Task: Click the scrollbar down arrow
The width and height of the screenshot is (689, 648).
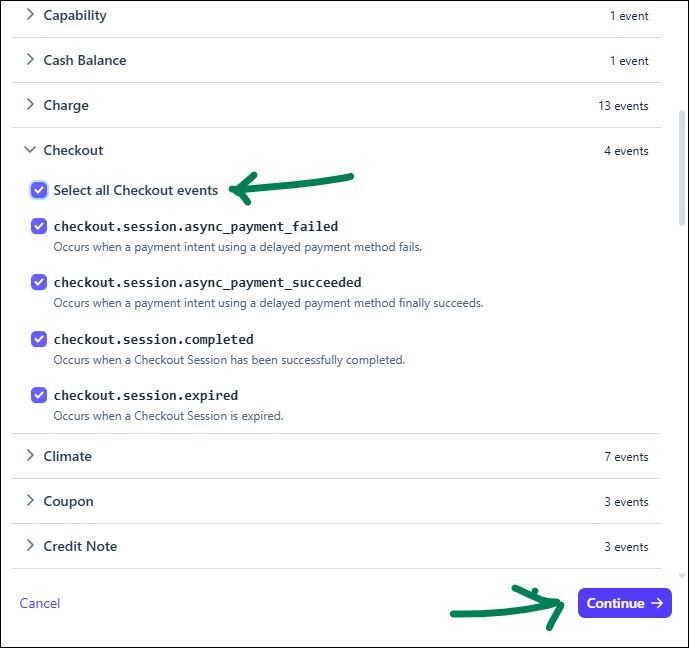Action: 682,576
